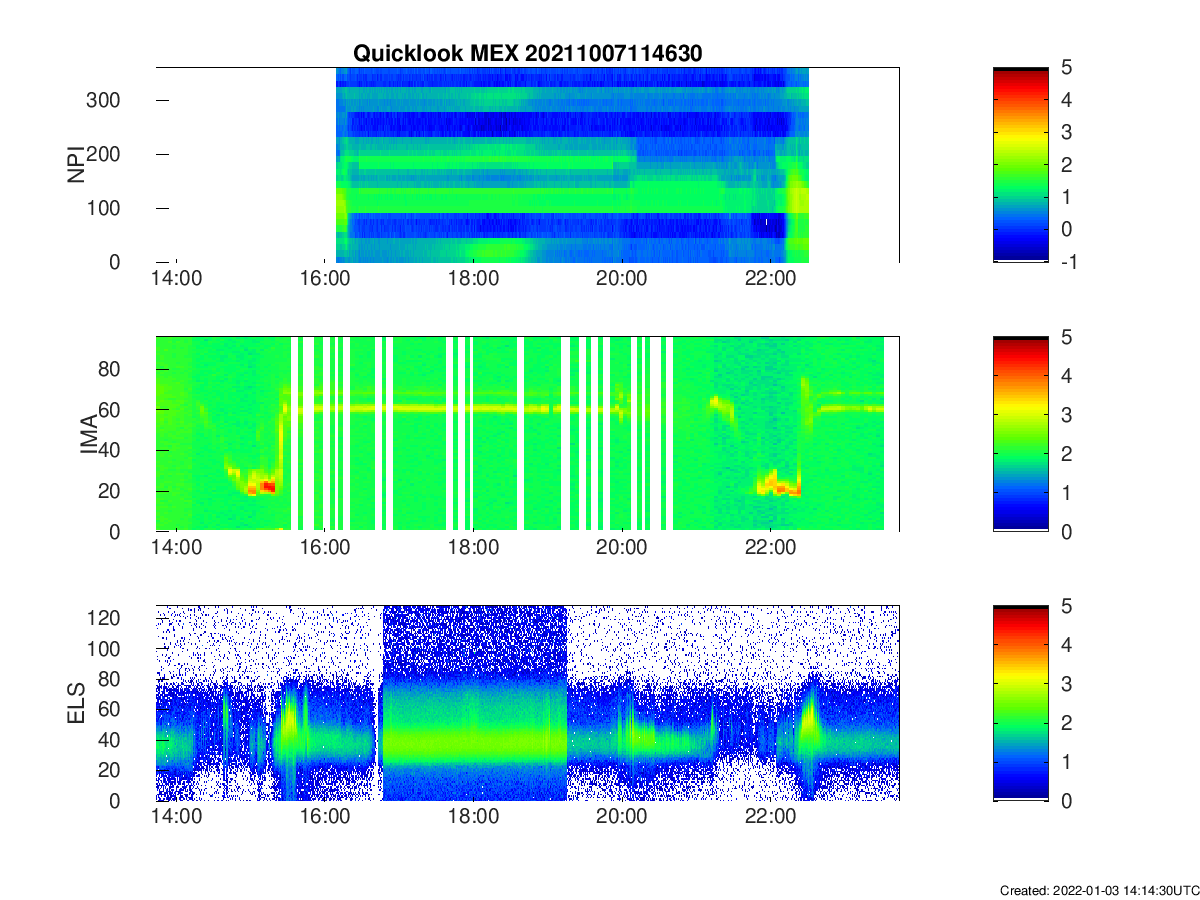Click the 18:00 label under NPI plot
This screenshot has height=900, width=1200.
click(473, 280)
